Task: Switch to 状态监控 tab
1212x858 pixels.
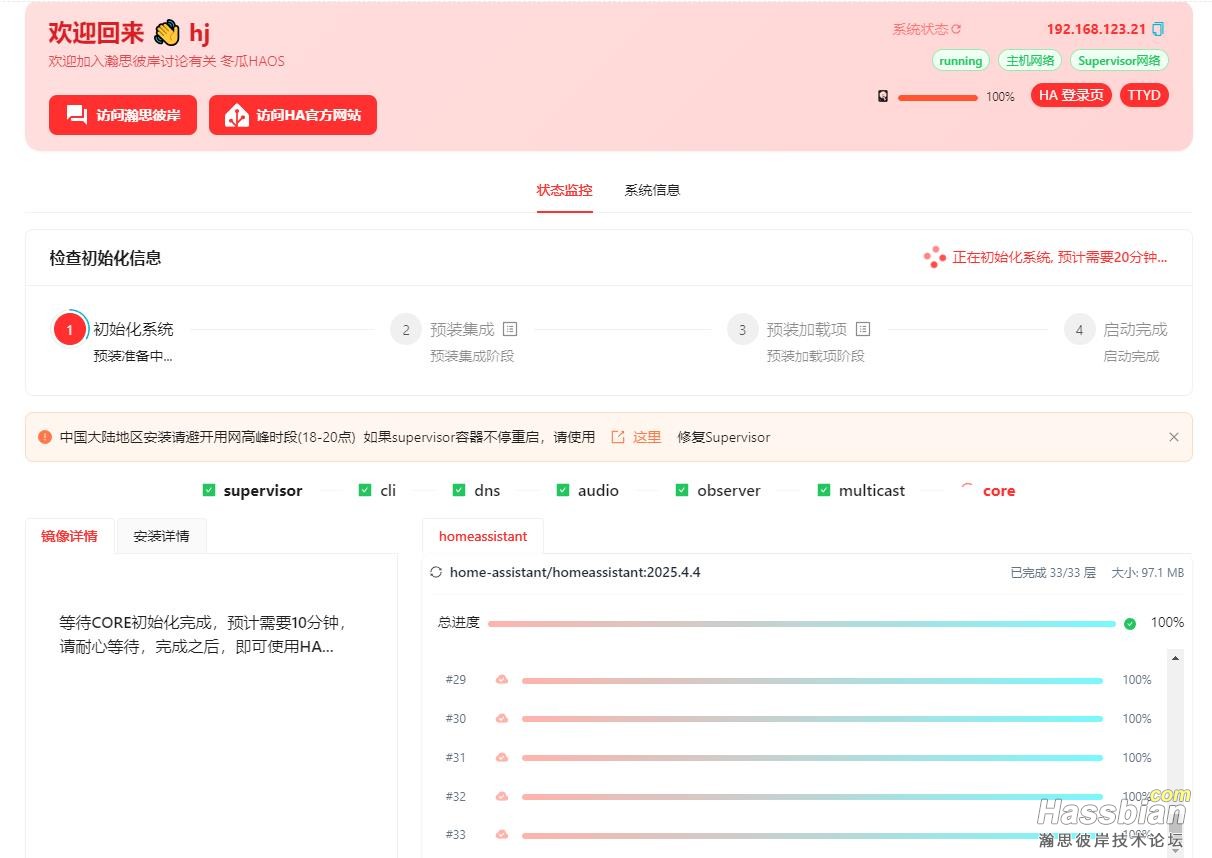Action: (x=564, y=190)
